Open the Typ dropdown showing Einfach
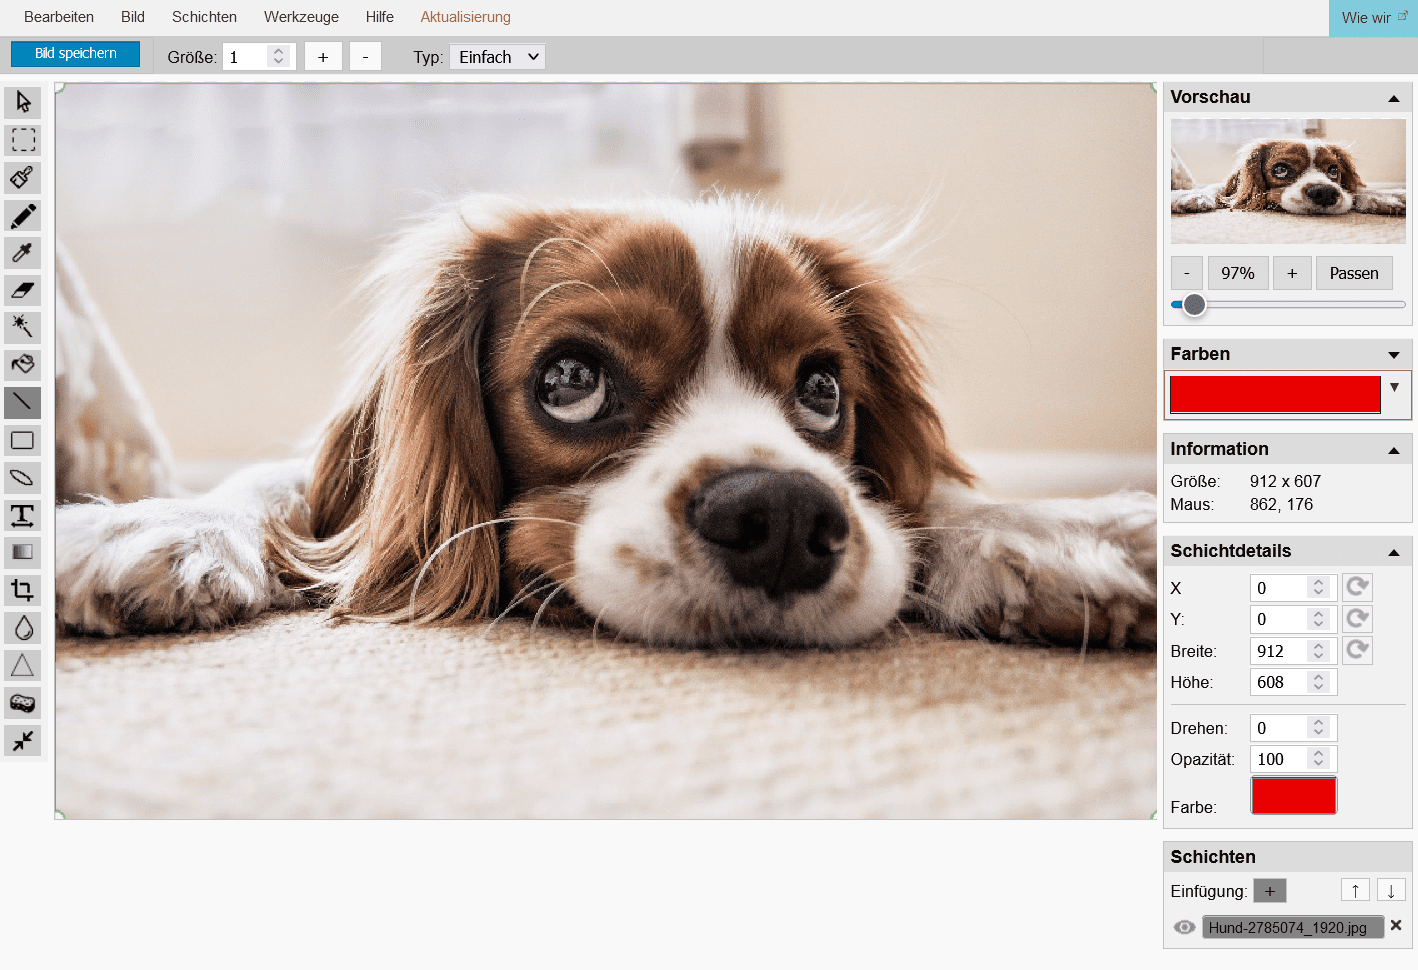This screenshot has width=1418, height=970. pyautogui.click(x=497, y=57)
